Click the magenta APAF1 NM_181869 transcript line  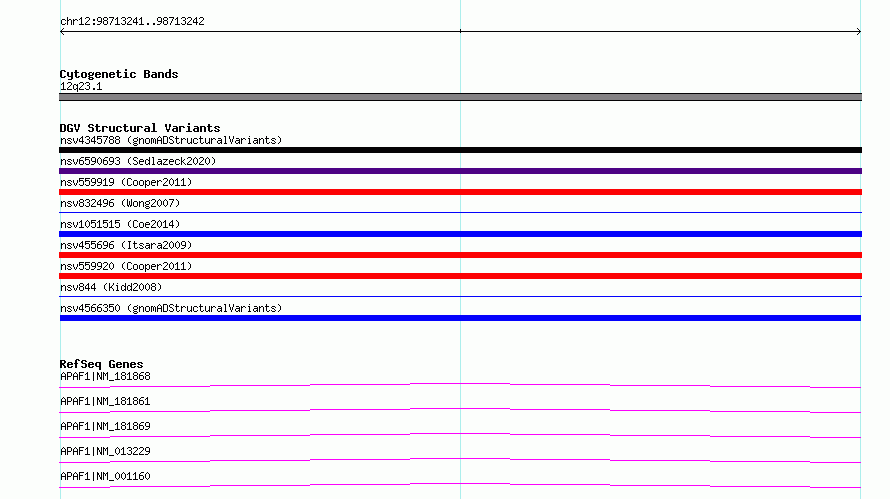tap(460, 435)
